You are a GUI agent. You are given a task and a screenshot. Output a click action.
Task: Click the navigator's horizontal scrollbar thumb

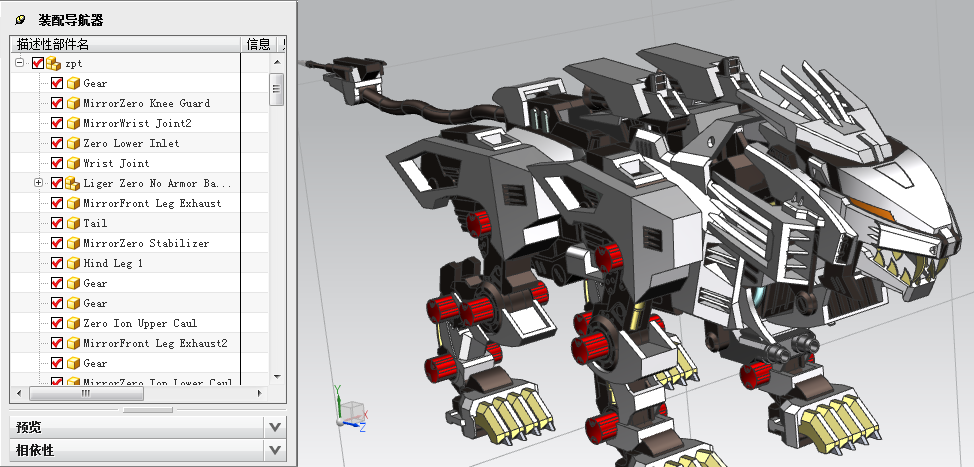point(85,393)
